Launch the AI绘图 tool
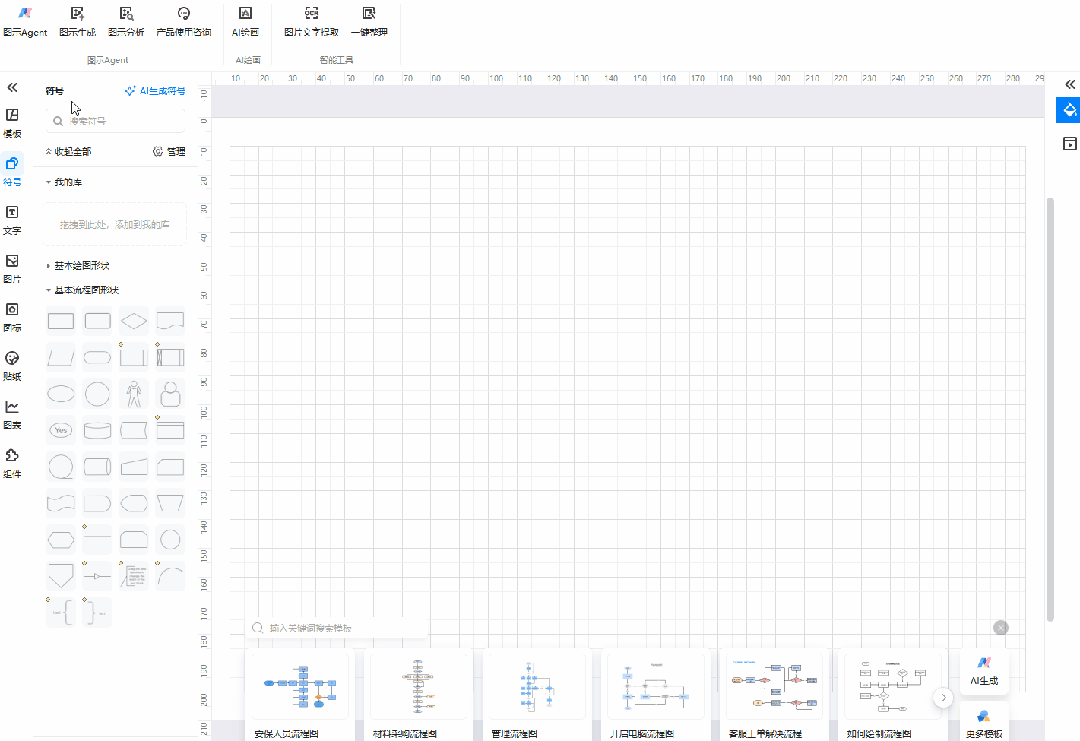The image size is (1080, 741). coord(245,21)
